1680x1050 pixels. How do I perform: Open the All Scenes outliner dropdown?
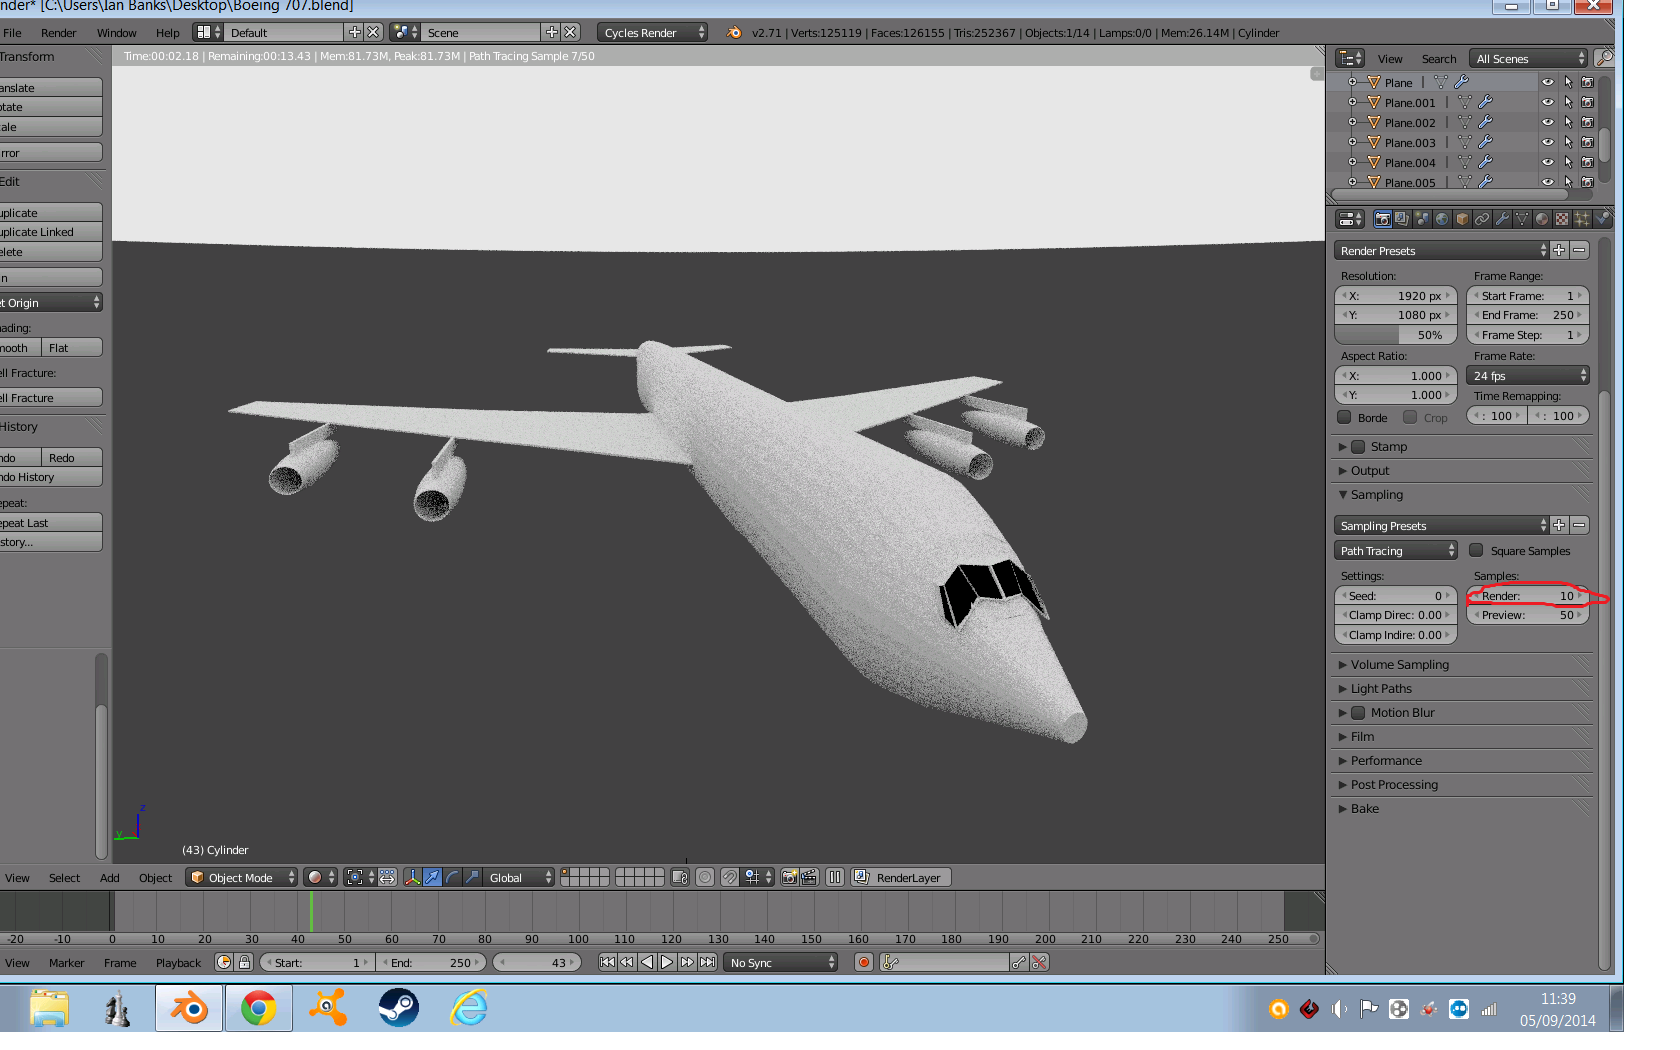pyautogui.click(x=1529, y=58)
